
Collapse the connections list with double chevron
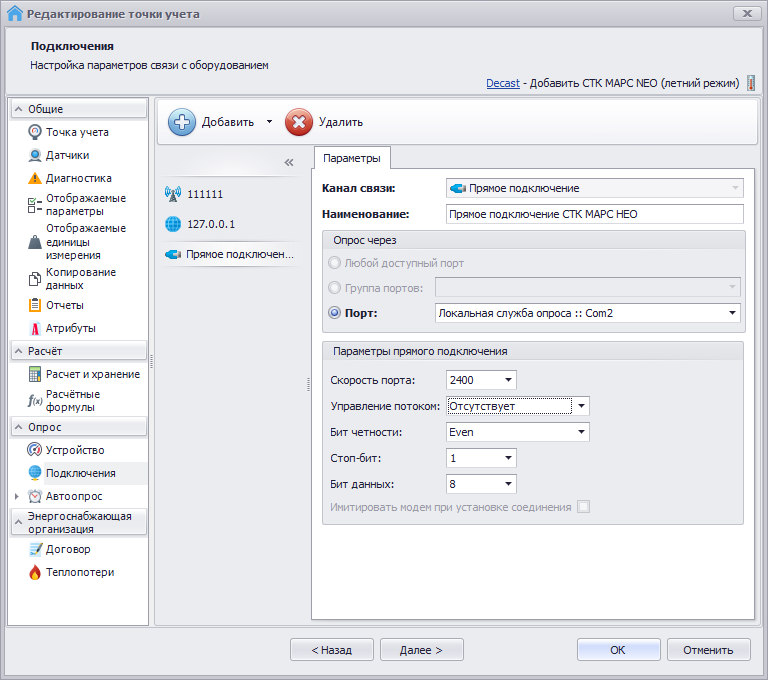tap(288, 162)
